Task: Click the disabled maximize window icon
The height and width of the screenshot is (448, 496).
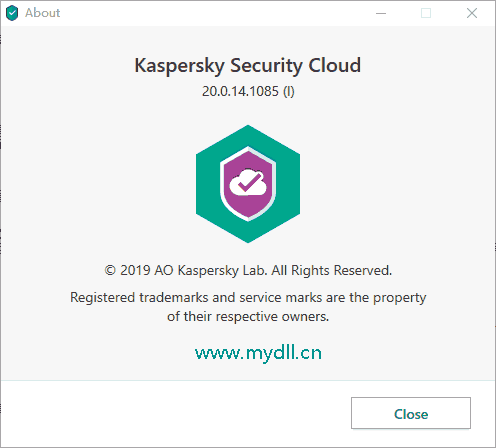Action: click(x=426, y=13)
